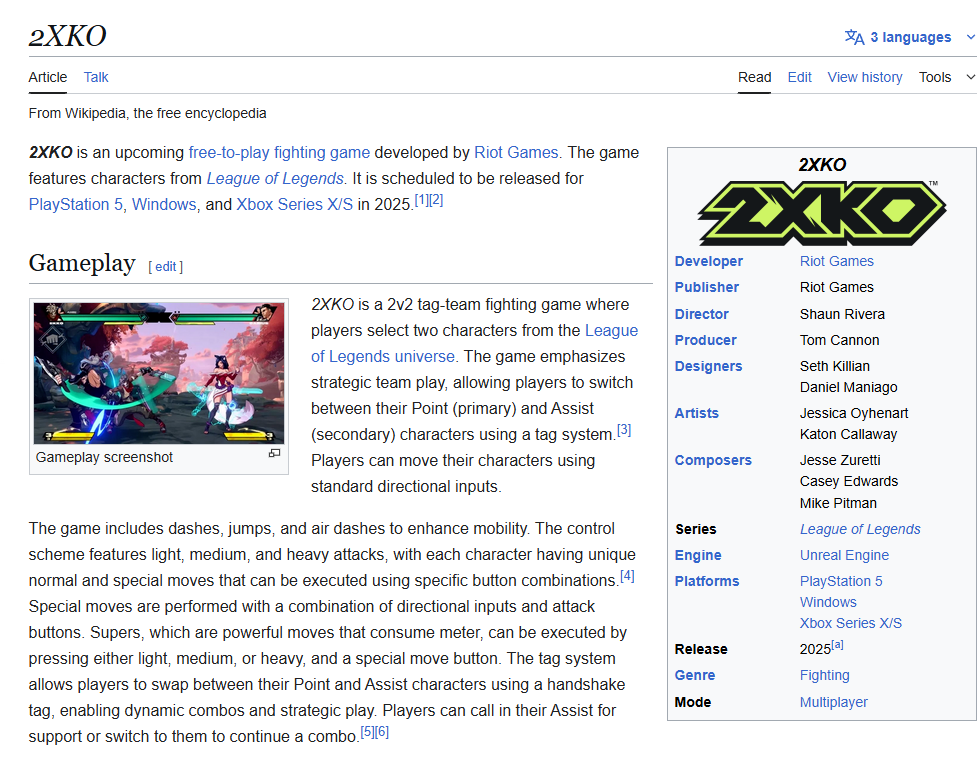Viewport: 979px width, 759px height.
Task: Click the Platforms label in the infobox
Action: tap(707, 582)
